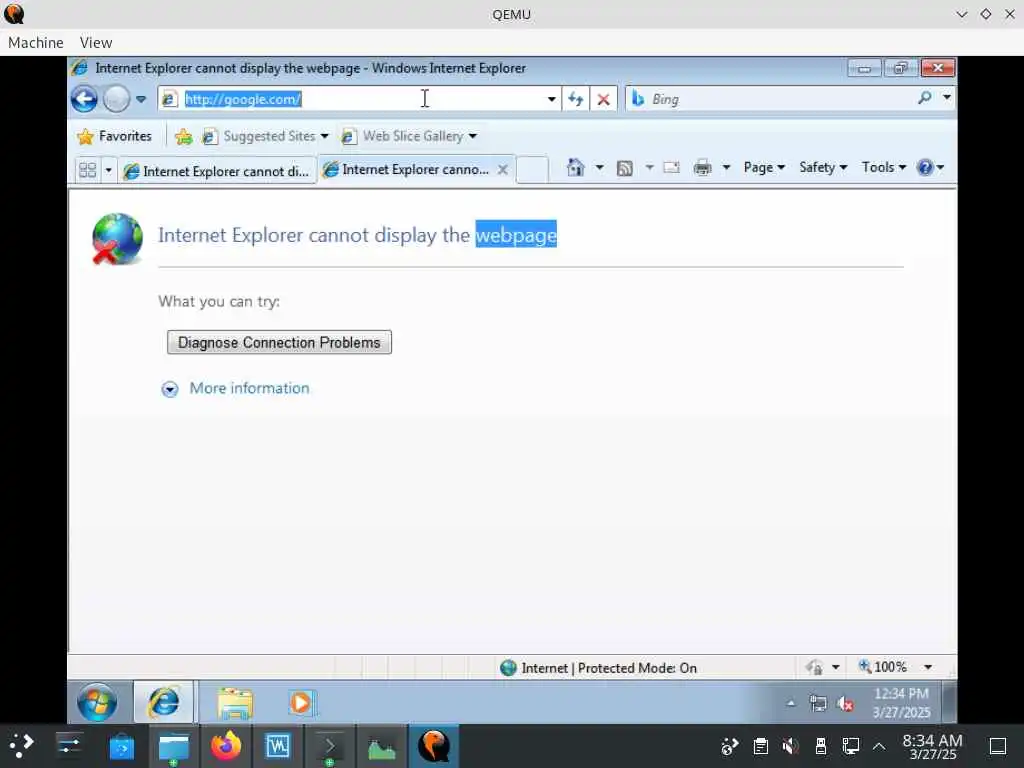
Task: Click QEMU icon in host taskbar
Action: point(434,746)
